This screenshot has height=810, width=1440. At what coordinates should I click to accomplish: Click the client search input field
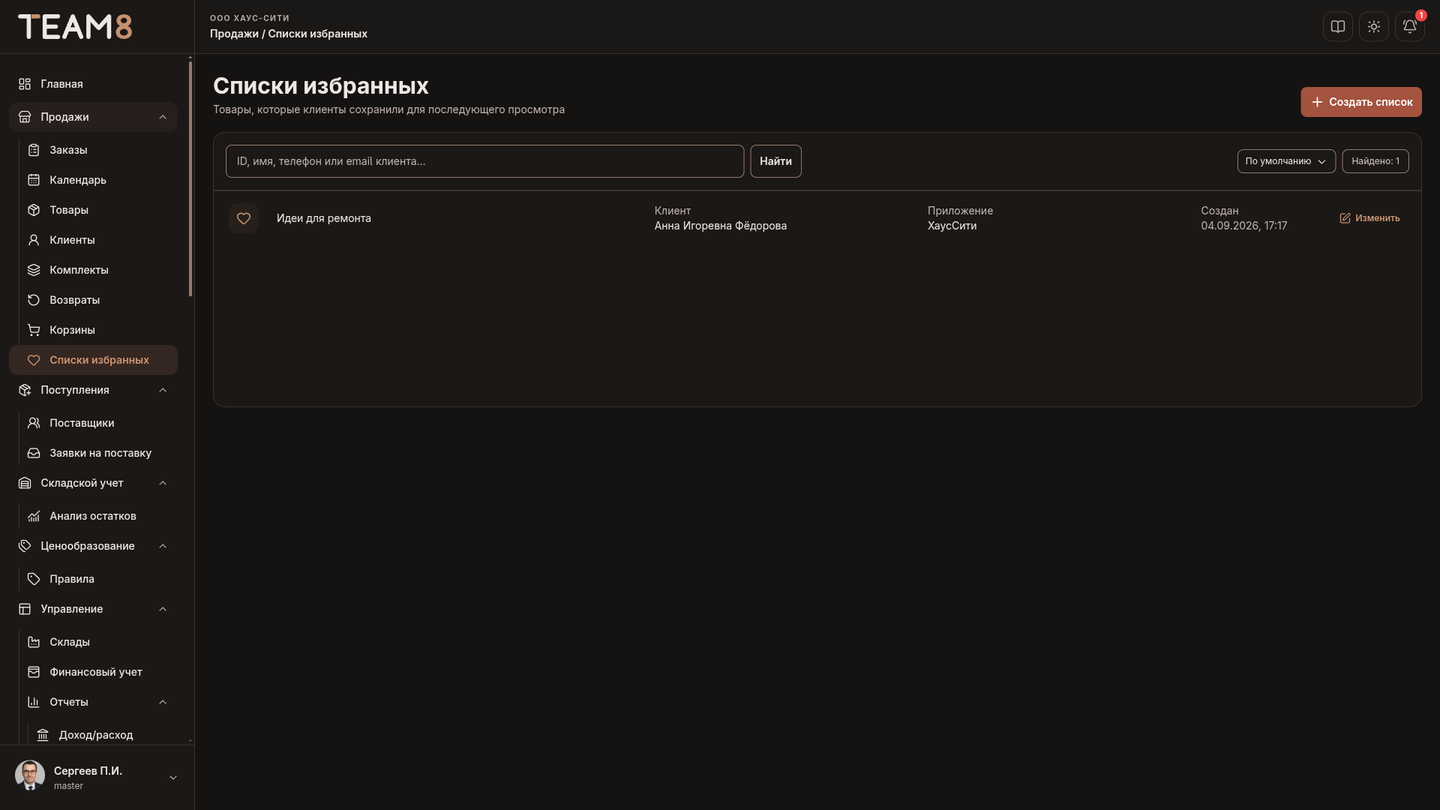[485, 161]
